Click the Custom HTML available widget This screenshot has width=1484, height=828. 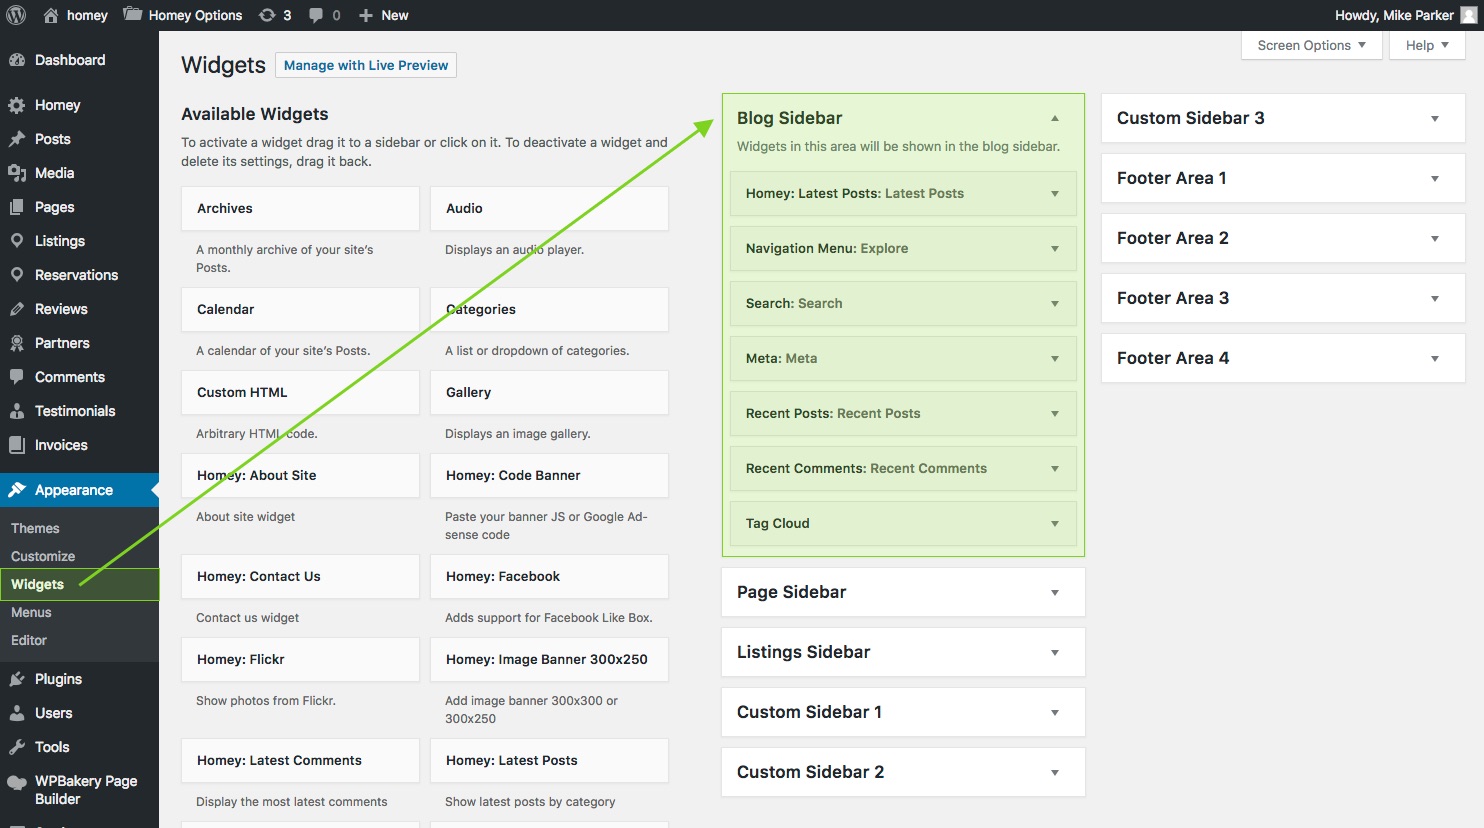(x=300, y=392)
